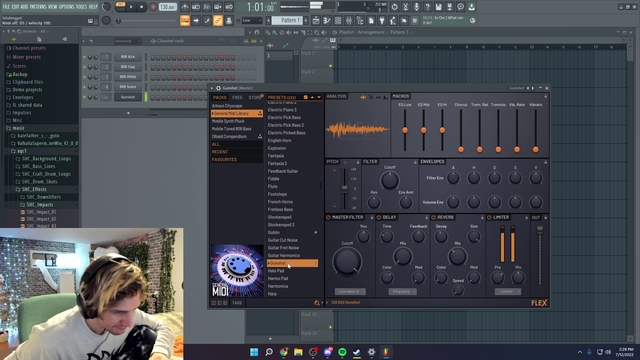Screen dimensions: 640x360
Task: Select the Helo Pad preset
Action: tap(276, 271)
